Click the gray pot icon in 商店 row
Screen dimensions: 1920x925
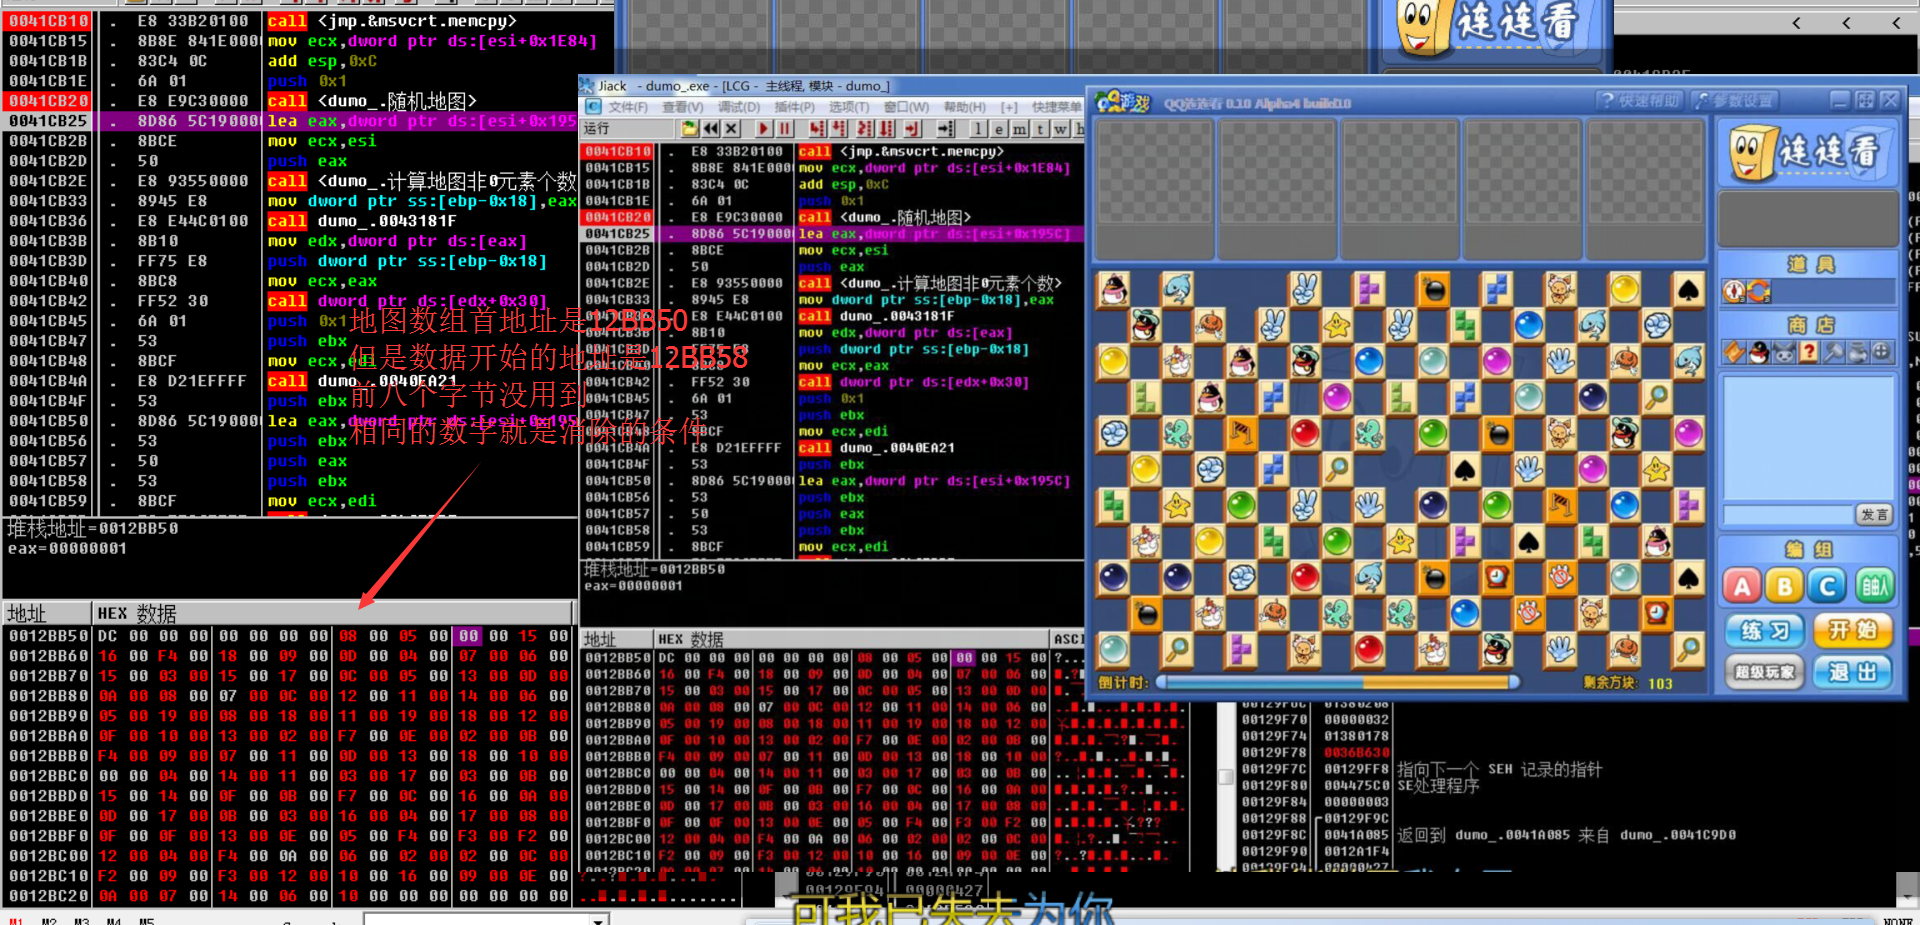1857,352
